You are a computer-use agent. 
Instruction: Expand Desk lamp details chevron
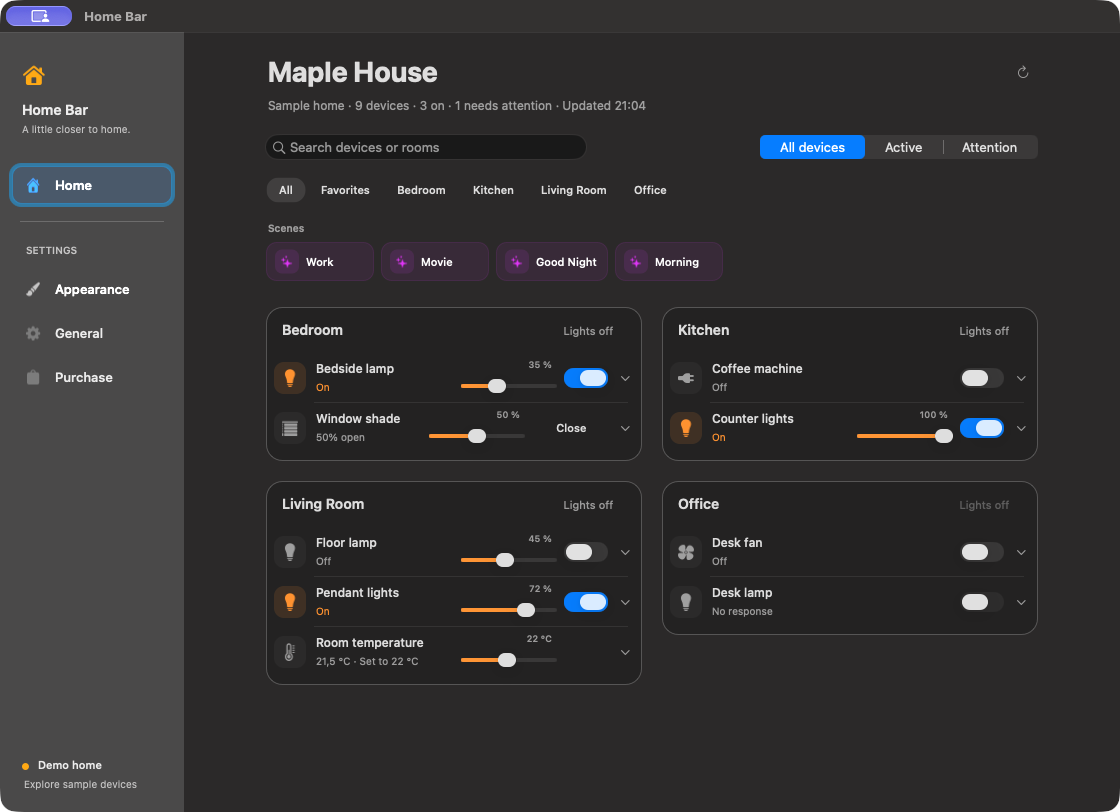pos(1021,603)
